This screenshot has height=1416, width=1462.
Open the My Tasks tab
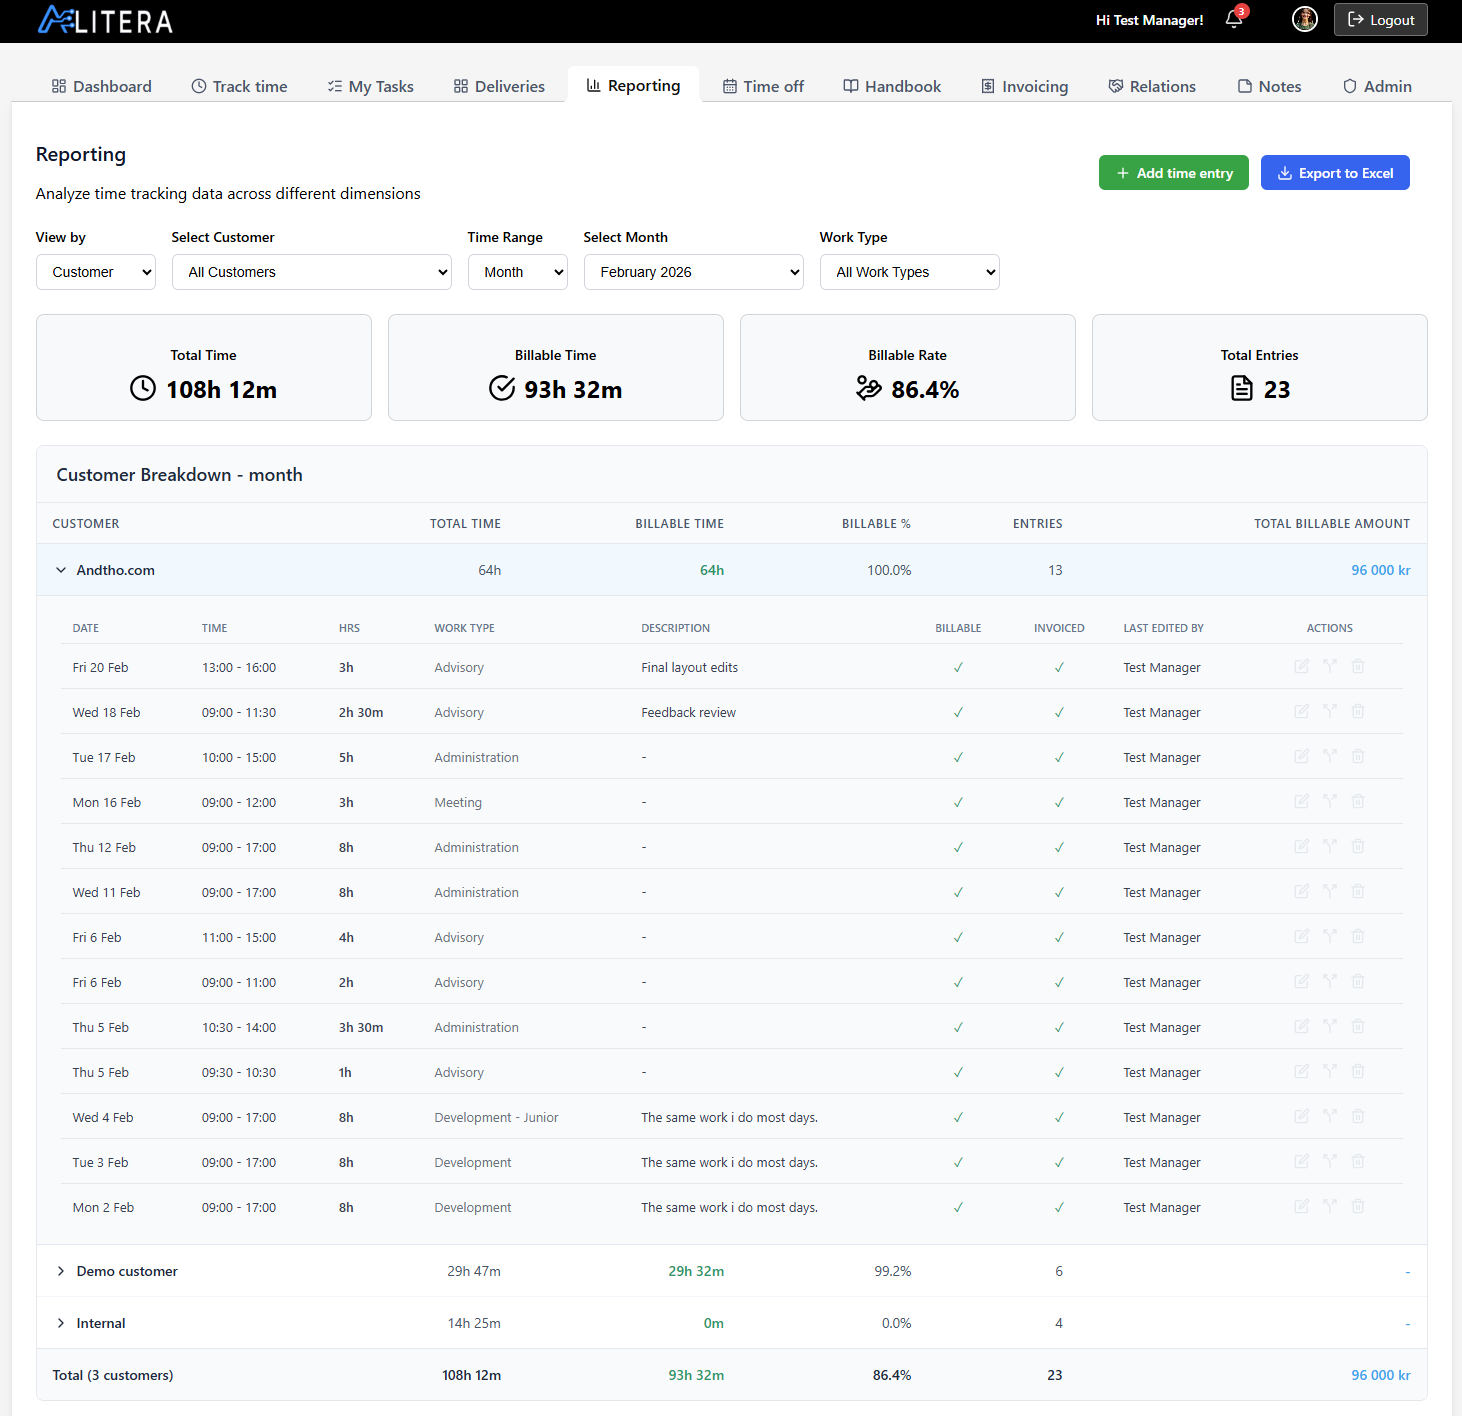click(370, 86)
